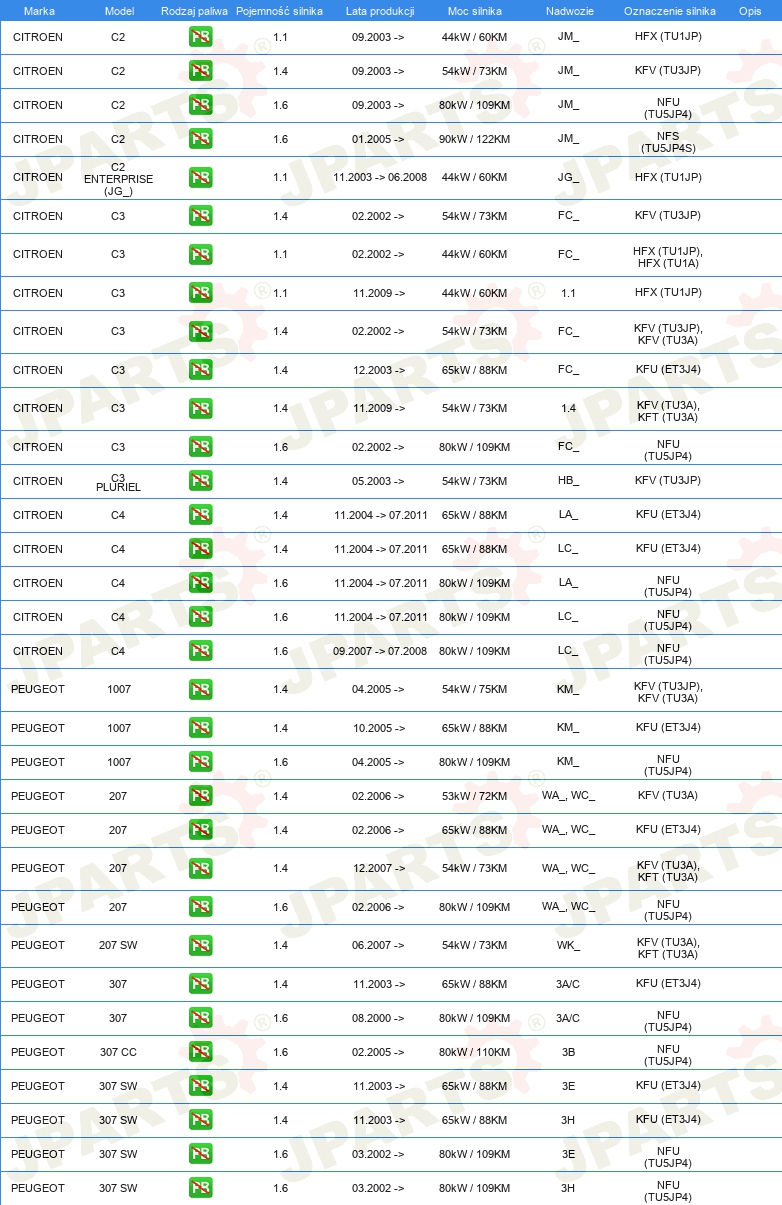The width and height of the screenshot is (782, 1205).
Task: Click fuel icon in Citroen C2 90kW/122KM row
Action: tap(200, 139)
